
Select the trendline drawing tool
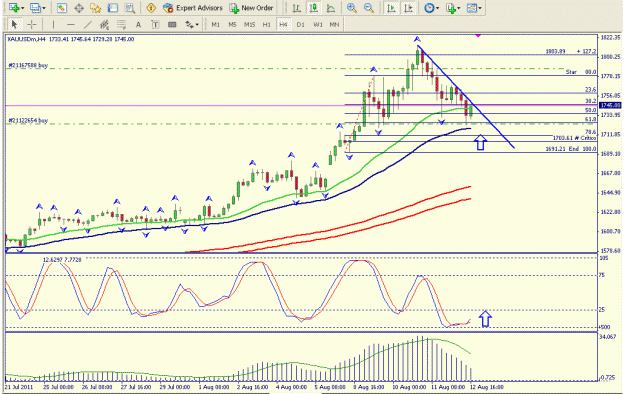pos(87,25)
